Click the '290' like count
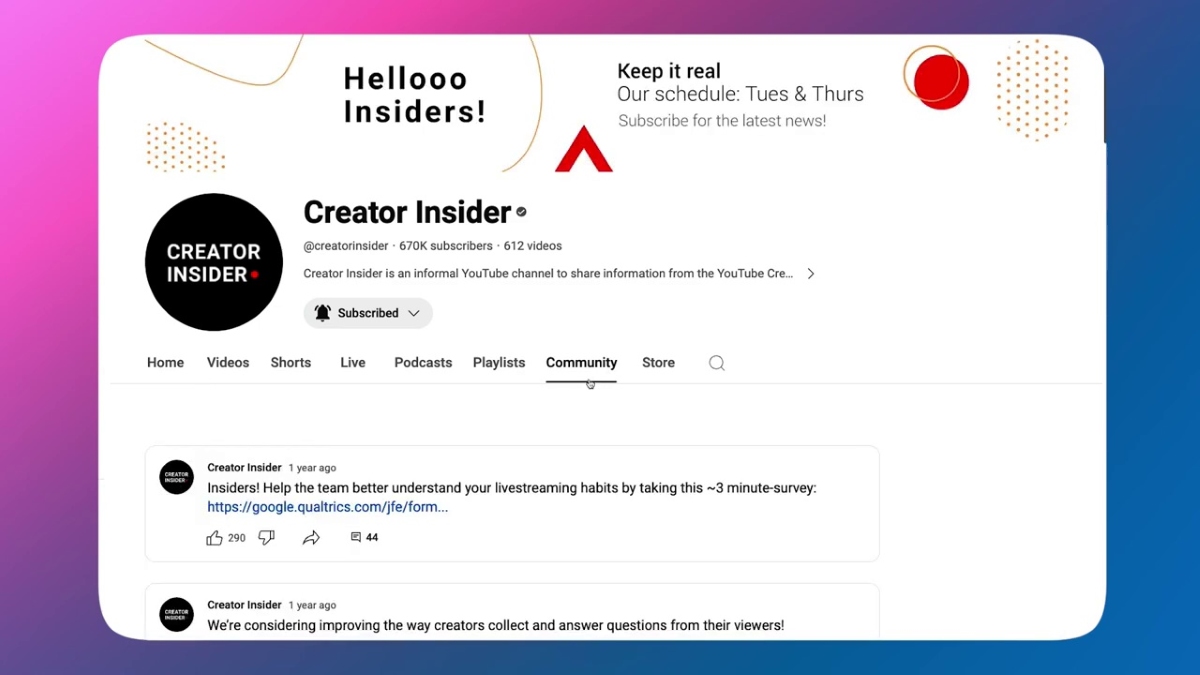This screenshot has height=675, width=1200. click(237, 538)
